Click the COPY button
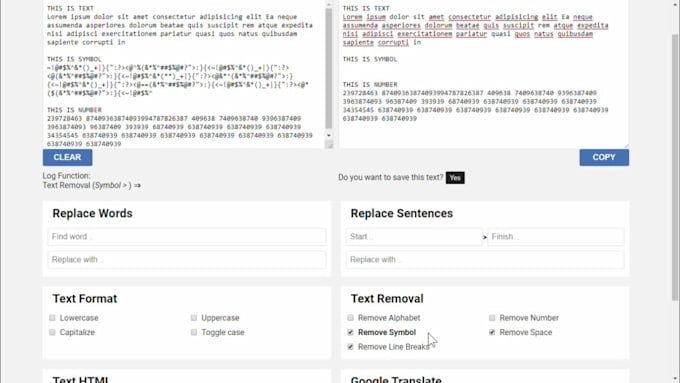Image resolution: width=680 pixels, height=383 pixels. (x=604, y=157)
